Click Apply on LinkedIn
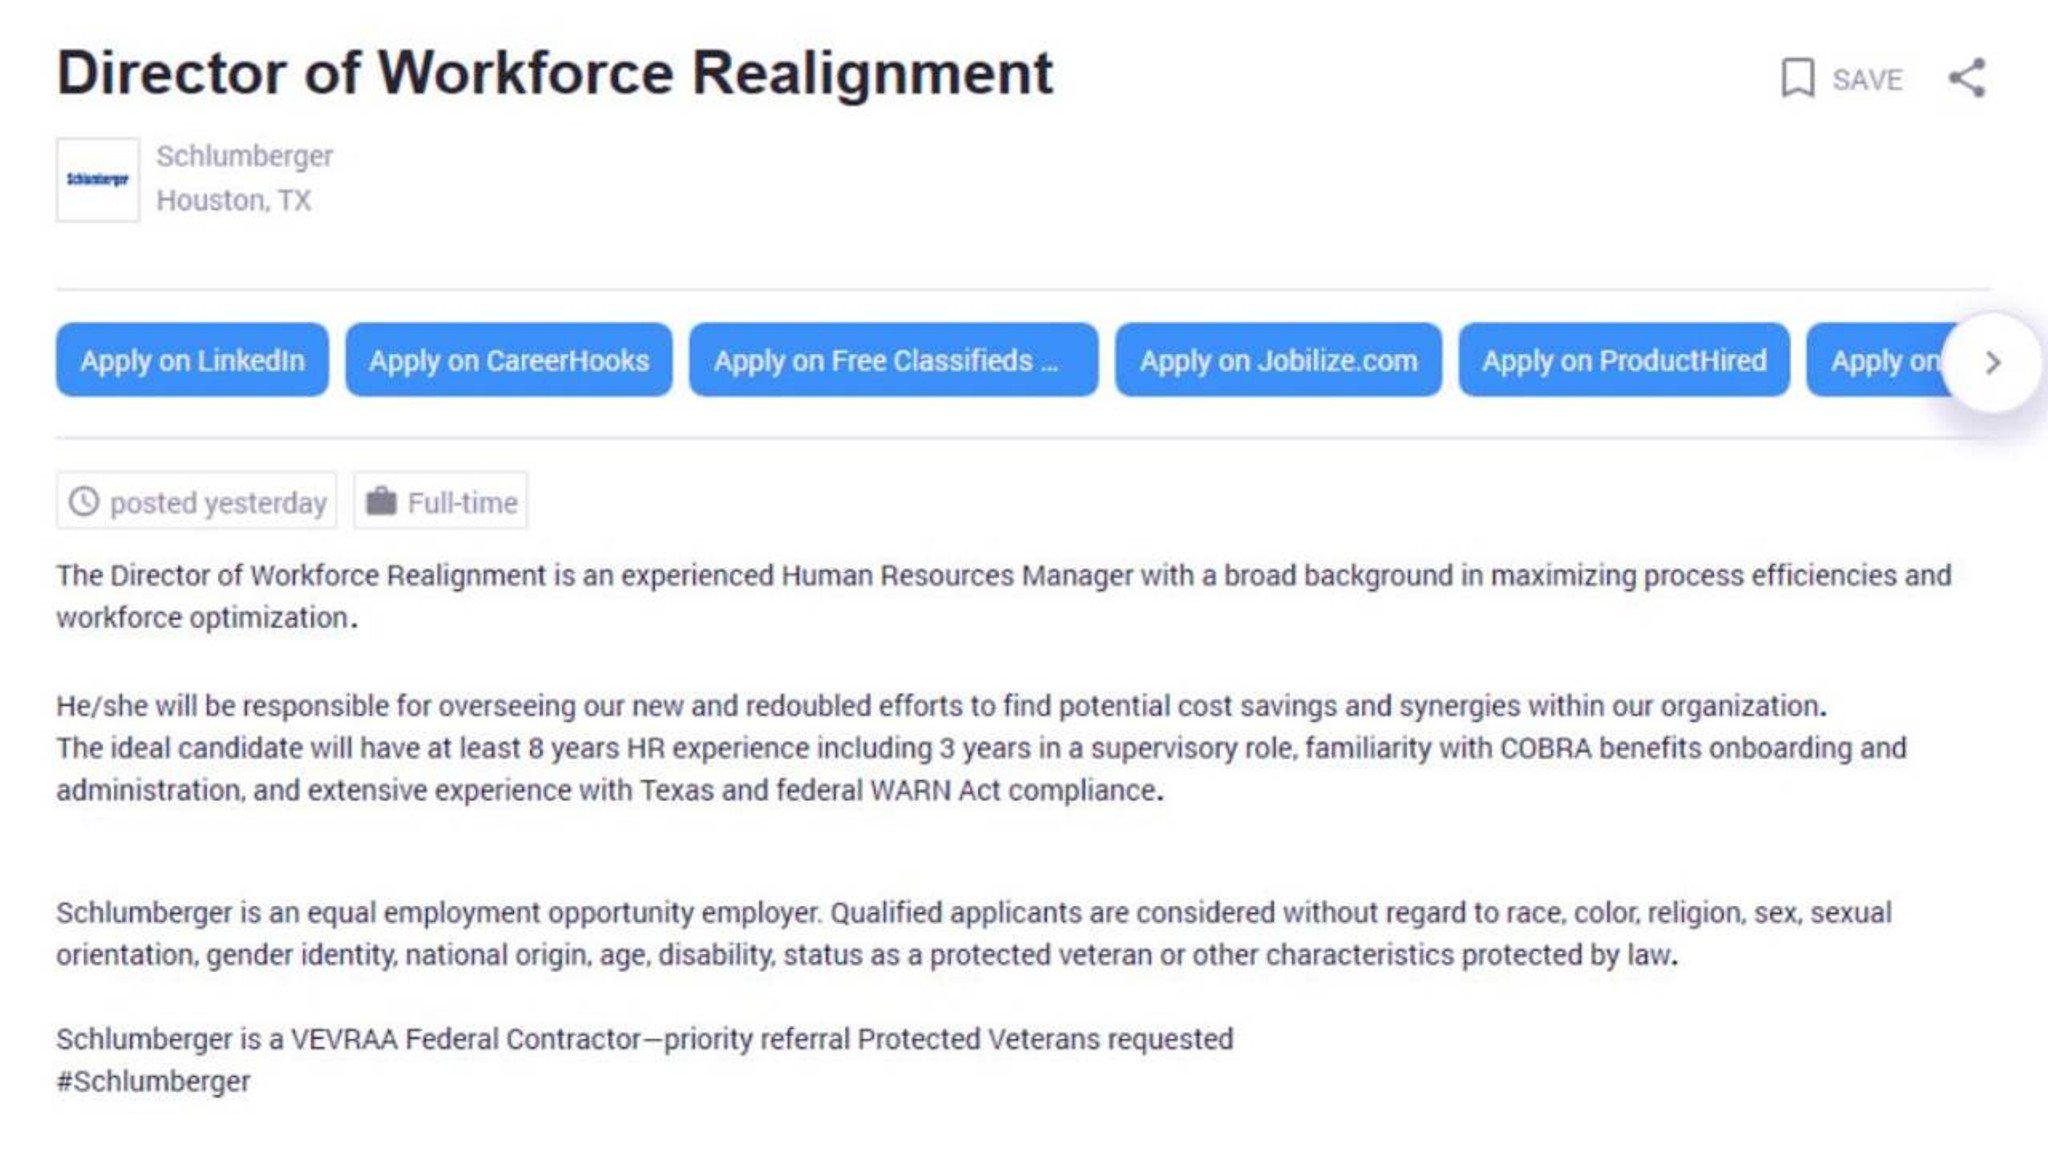Image resolution: width=2048 pixels, height=1149 pixels. (x=190, y=361)
